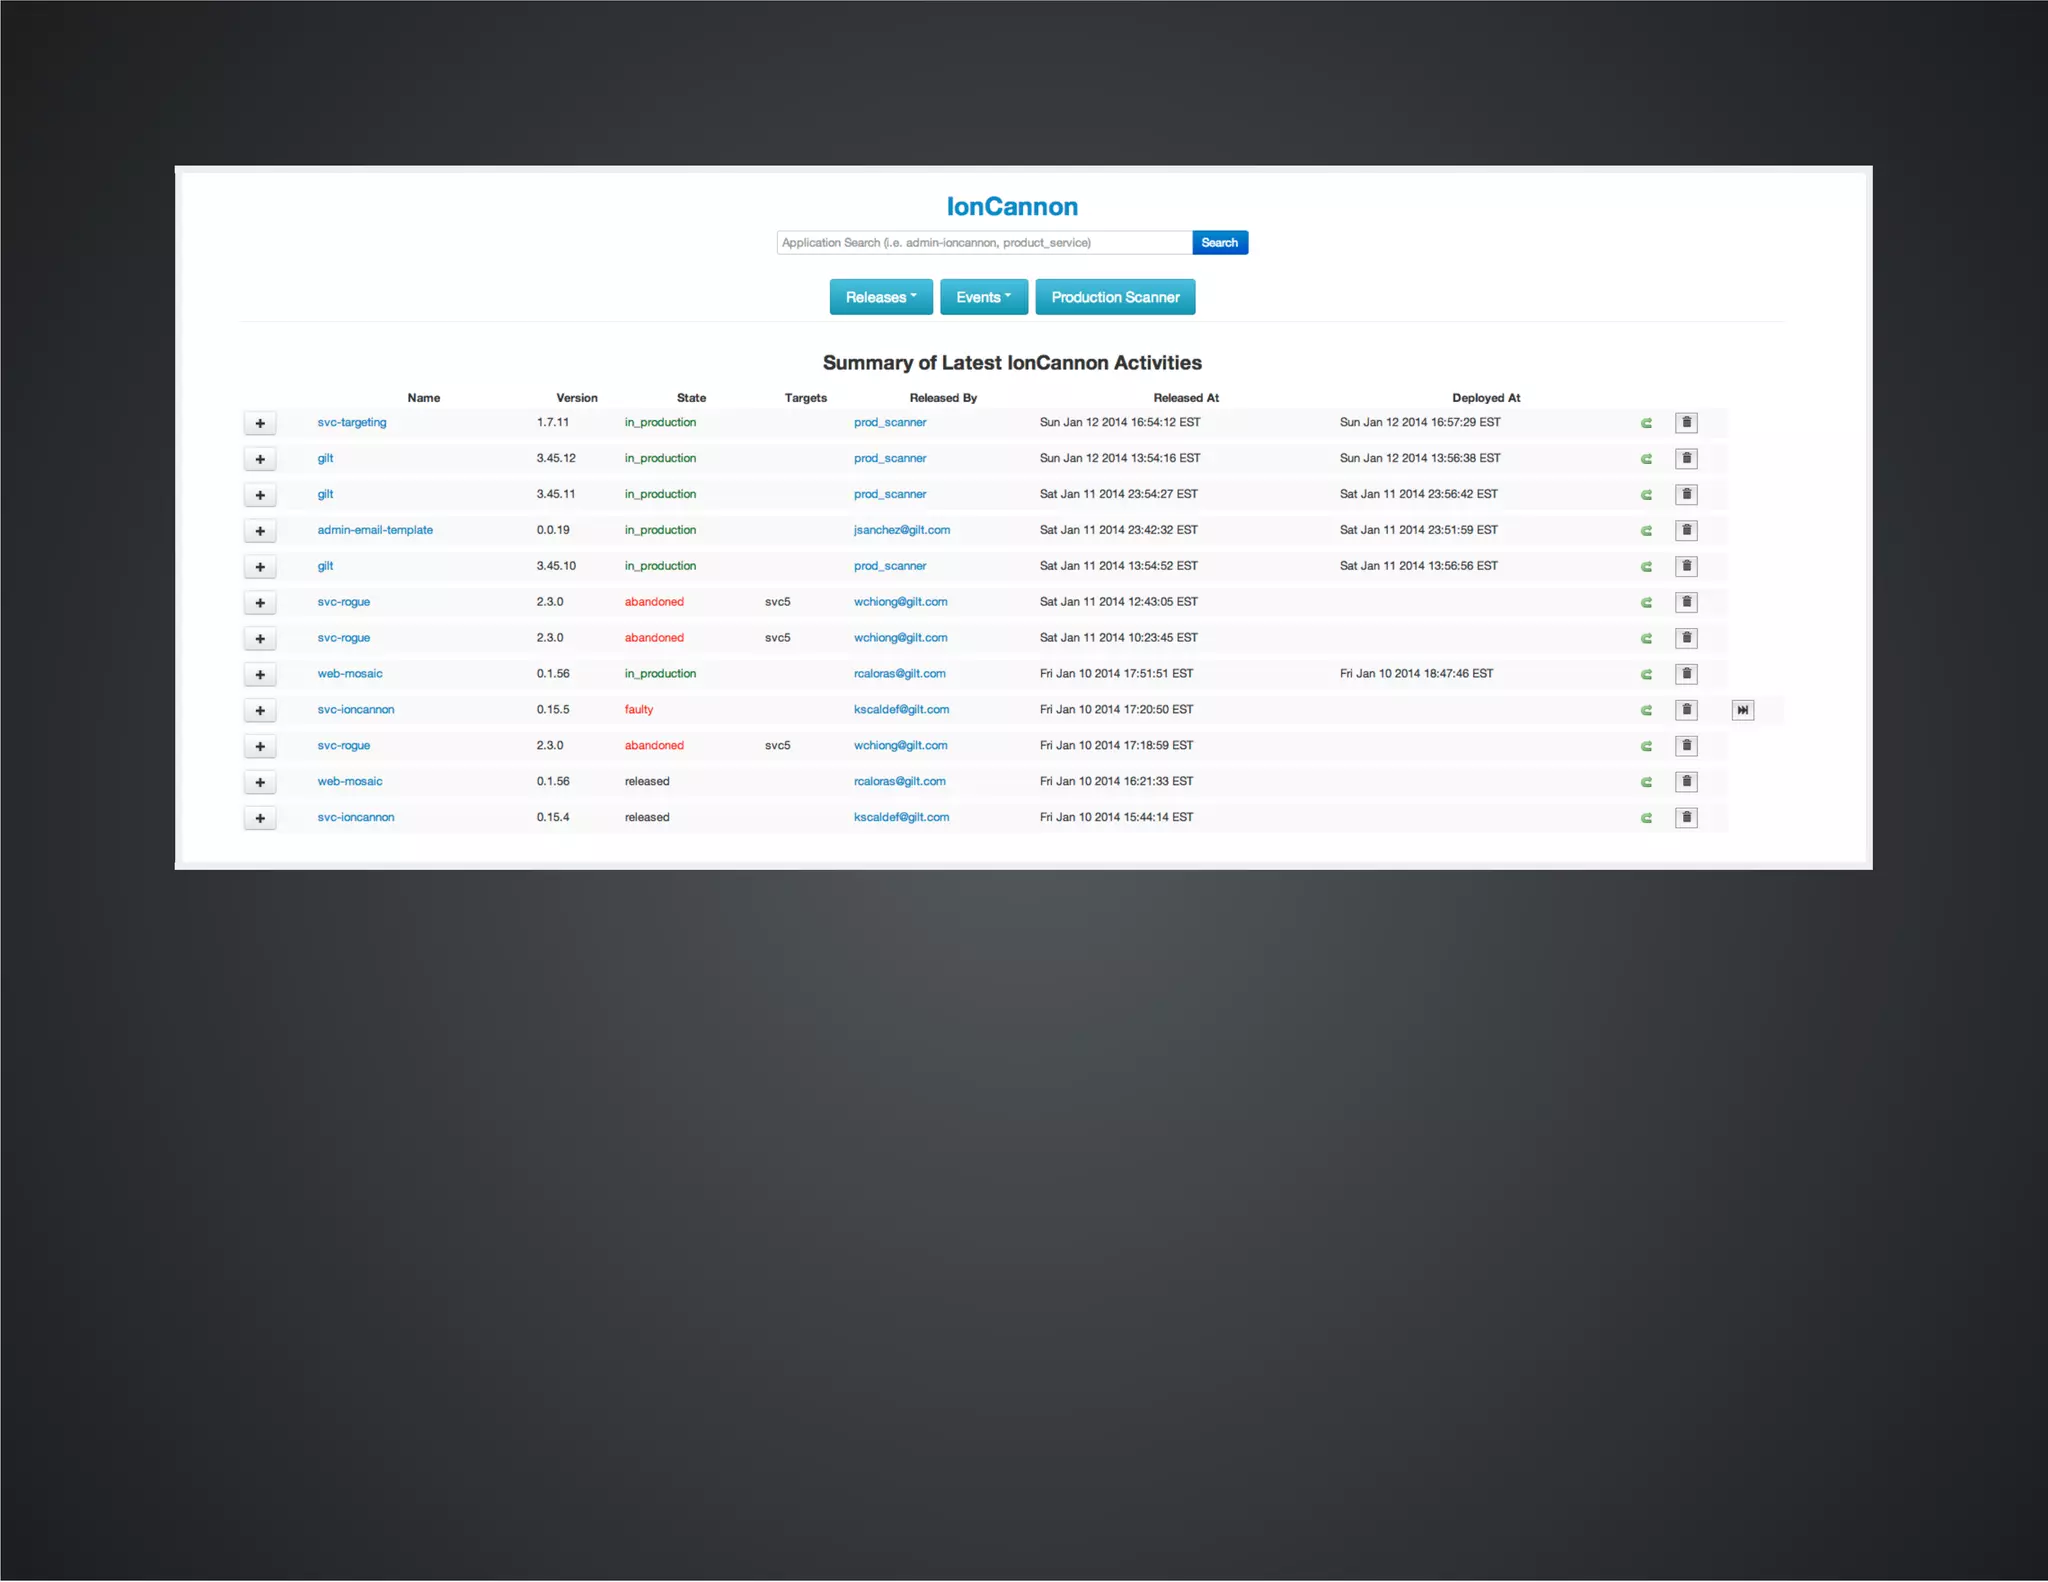This screenshot has width=2048, height=1582.
Task: Delete the admin-email-template 0.0.19 release
Action: [x=1686, y=531]
